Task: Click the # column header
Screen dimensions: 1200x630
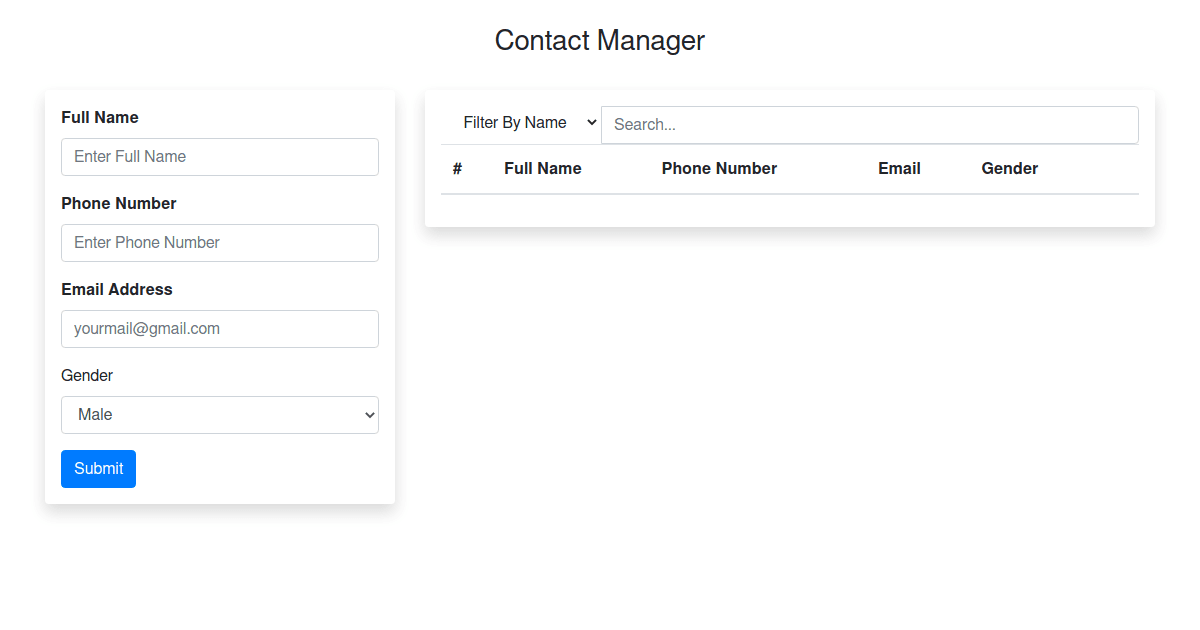Action: pyautogui.click(x=457, y=169)
